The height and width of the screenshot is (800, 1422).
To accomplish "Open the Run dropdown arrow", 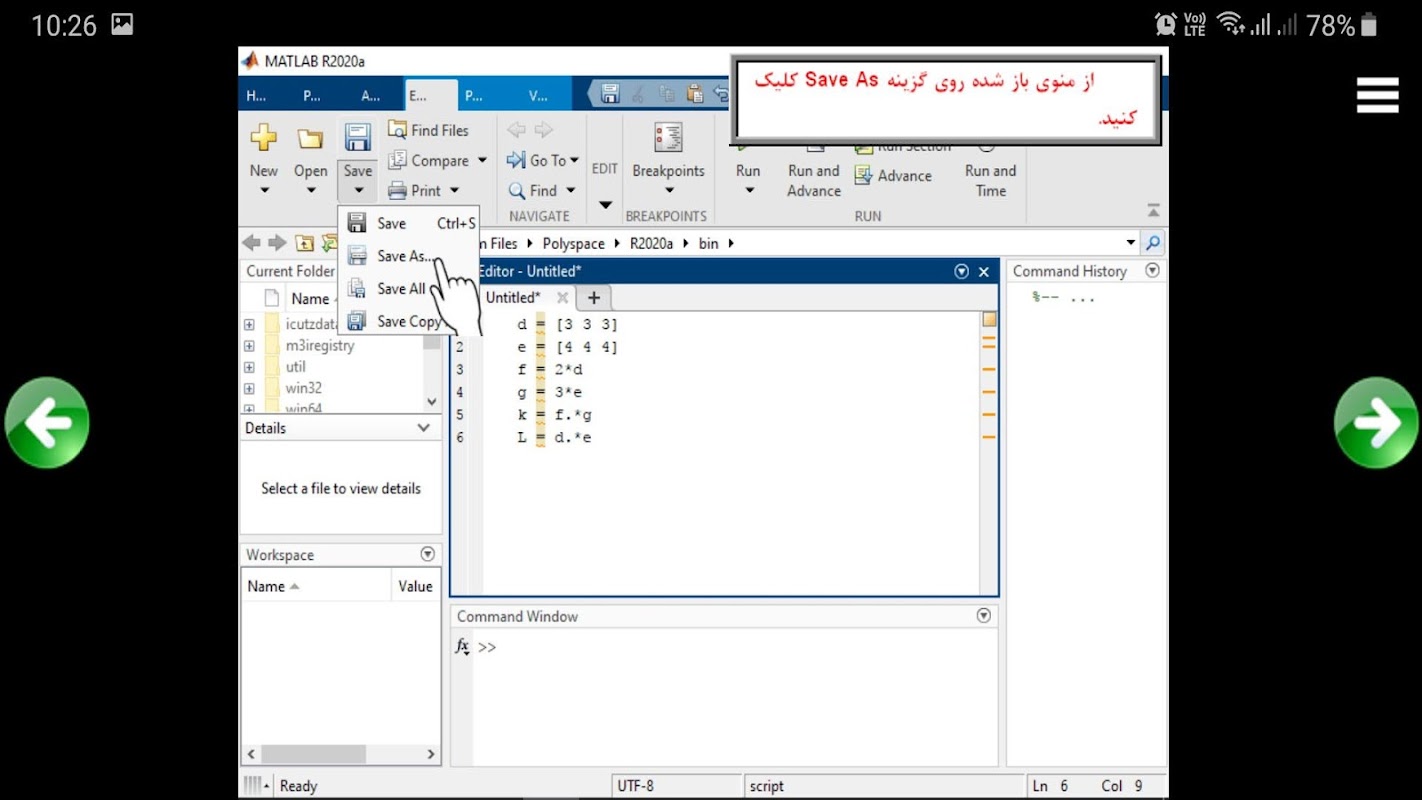I will [749, 190].
